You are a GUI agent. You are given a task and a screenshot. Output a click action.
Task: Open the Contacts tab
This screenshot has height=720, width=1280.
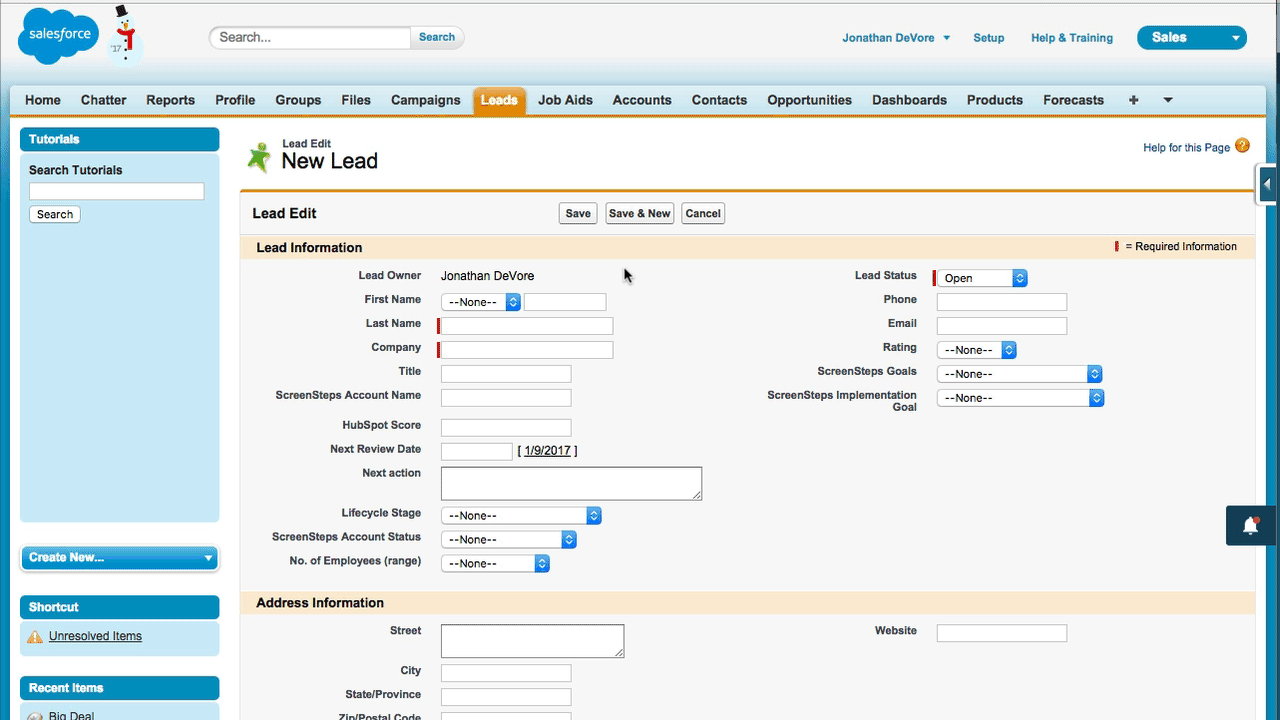point(719,100)
